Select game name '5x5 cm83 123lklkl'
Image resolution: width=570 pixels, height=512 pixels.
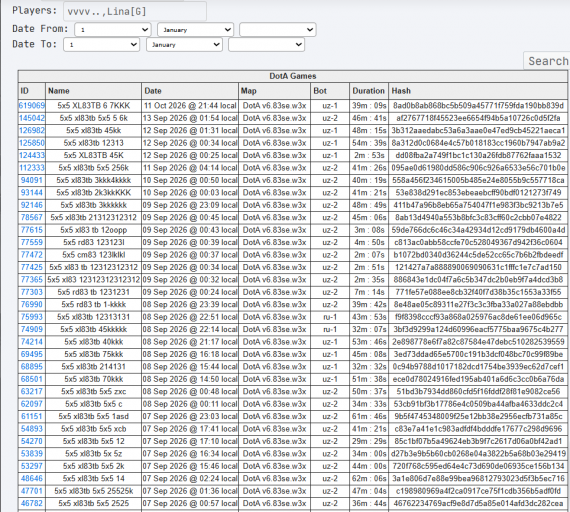tap(93, 255)
